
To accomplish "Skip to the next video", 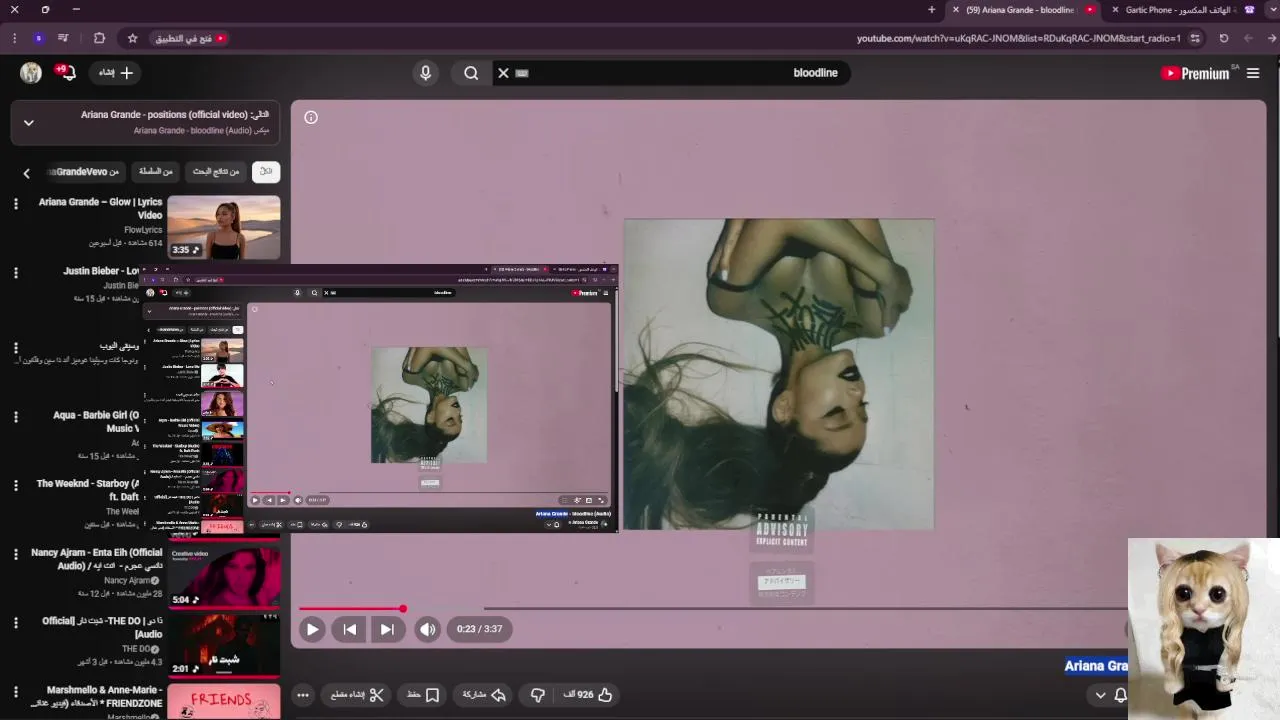I will (x=387, y=629).
